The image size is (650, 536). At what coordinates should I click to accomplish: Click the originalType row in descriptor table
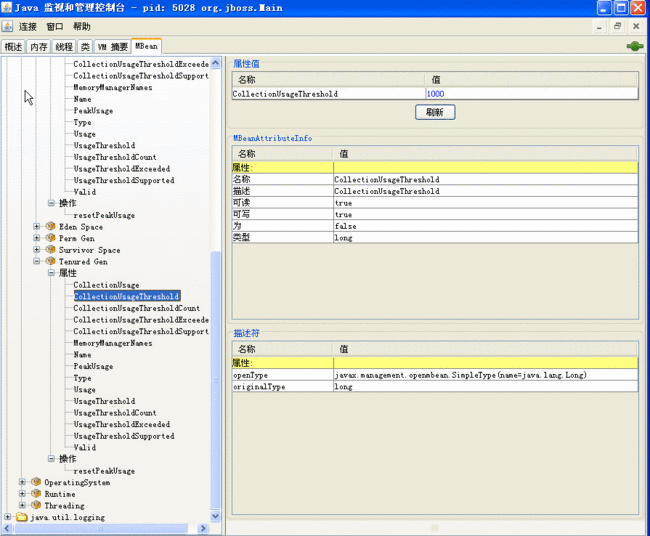(434, 386)
